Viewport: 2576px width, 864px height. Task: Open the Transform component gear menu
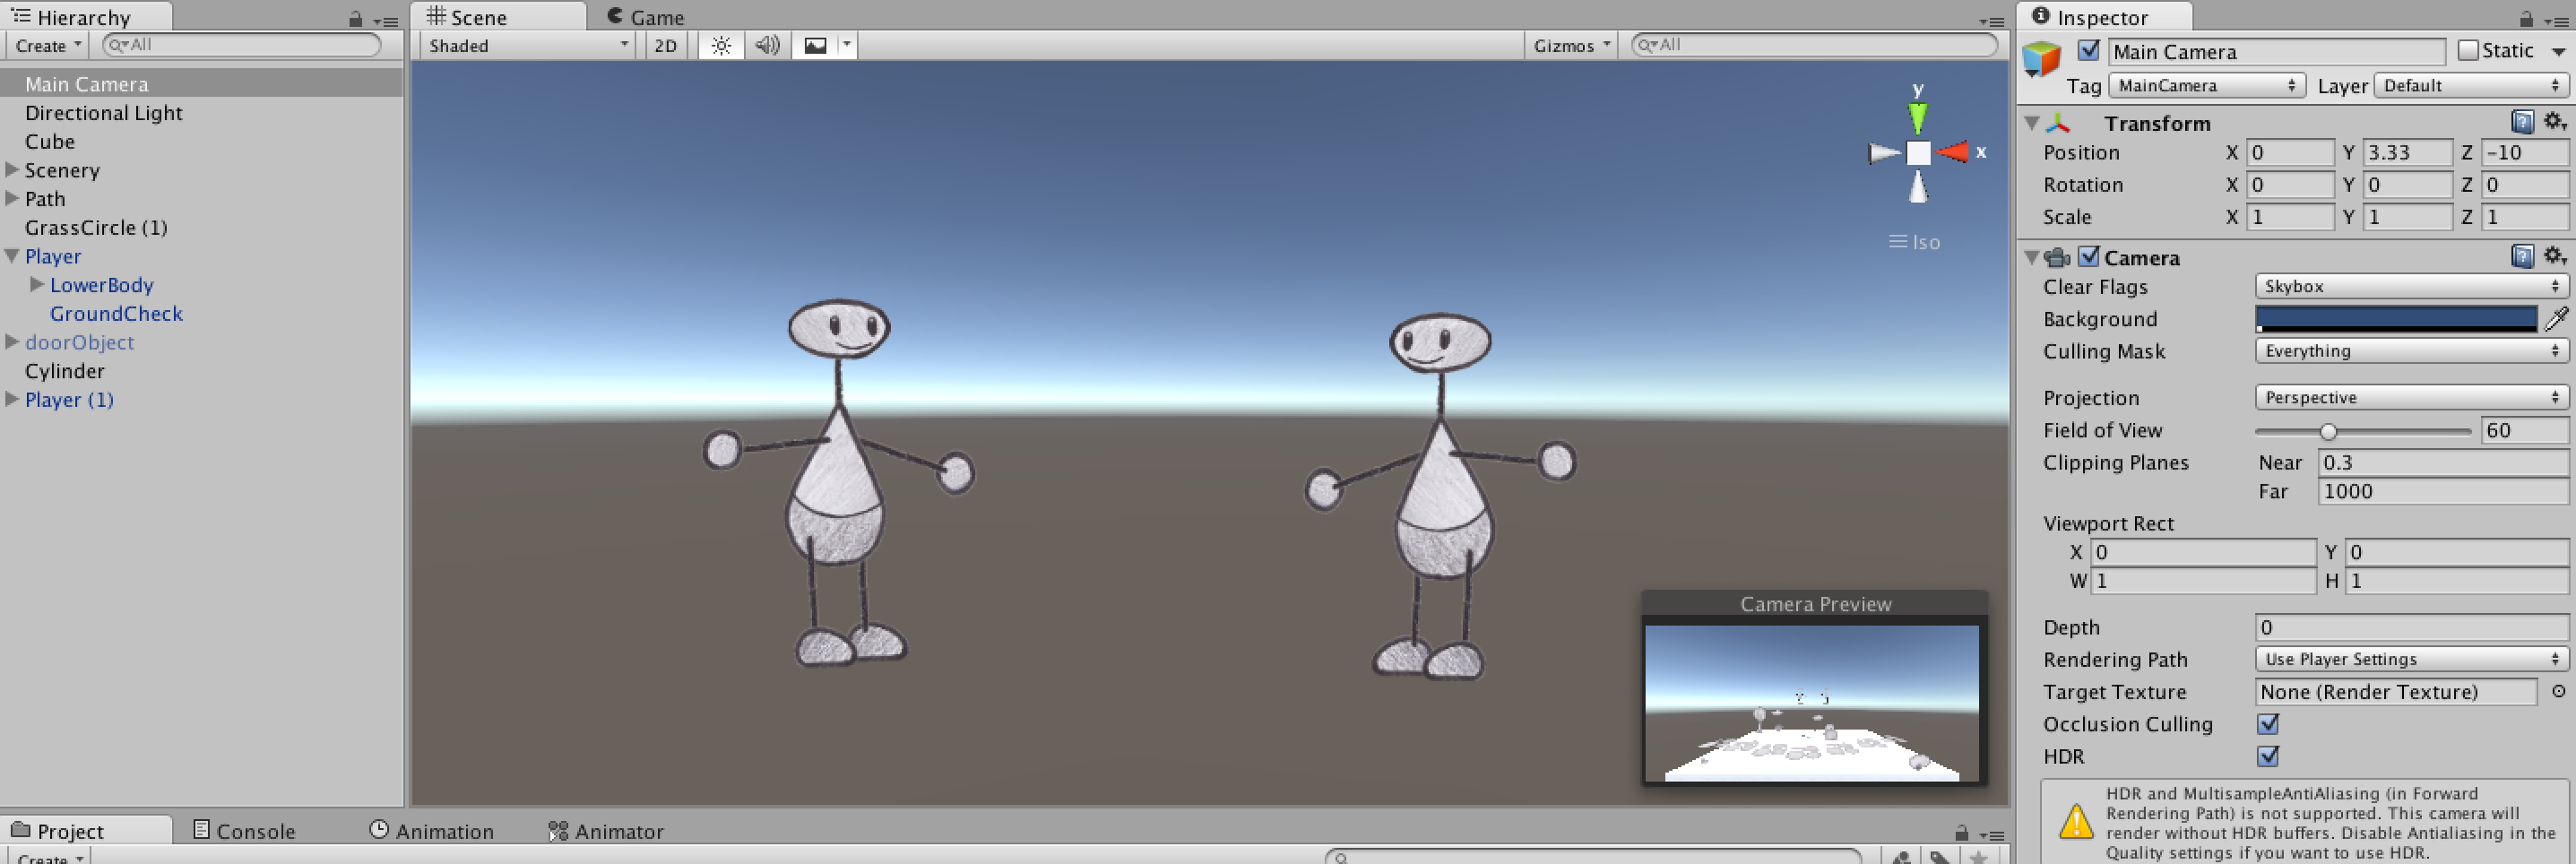tap(2554, 122)
